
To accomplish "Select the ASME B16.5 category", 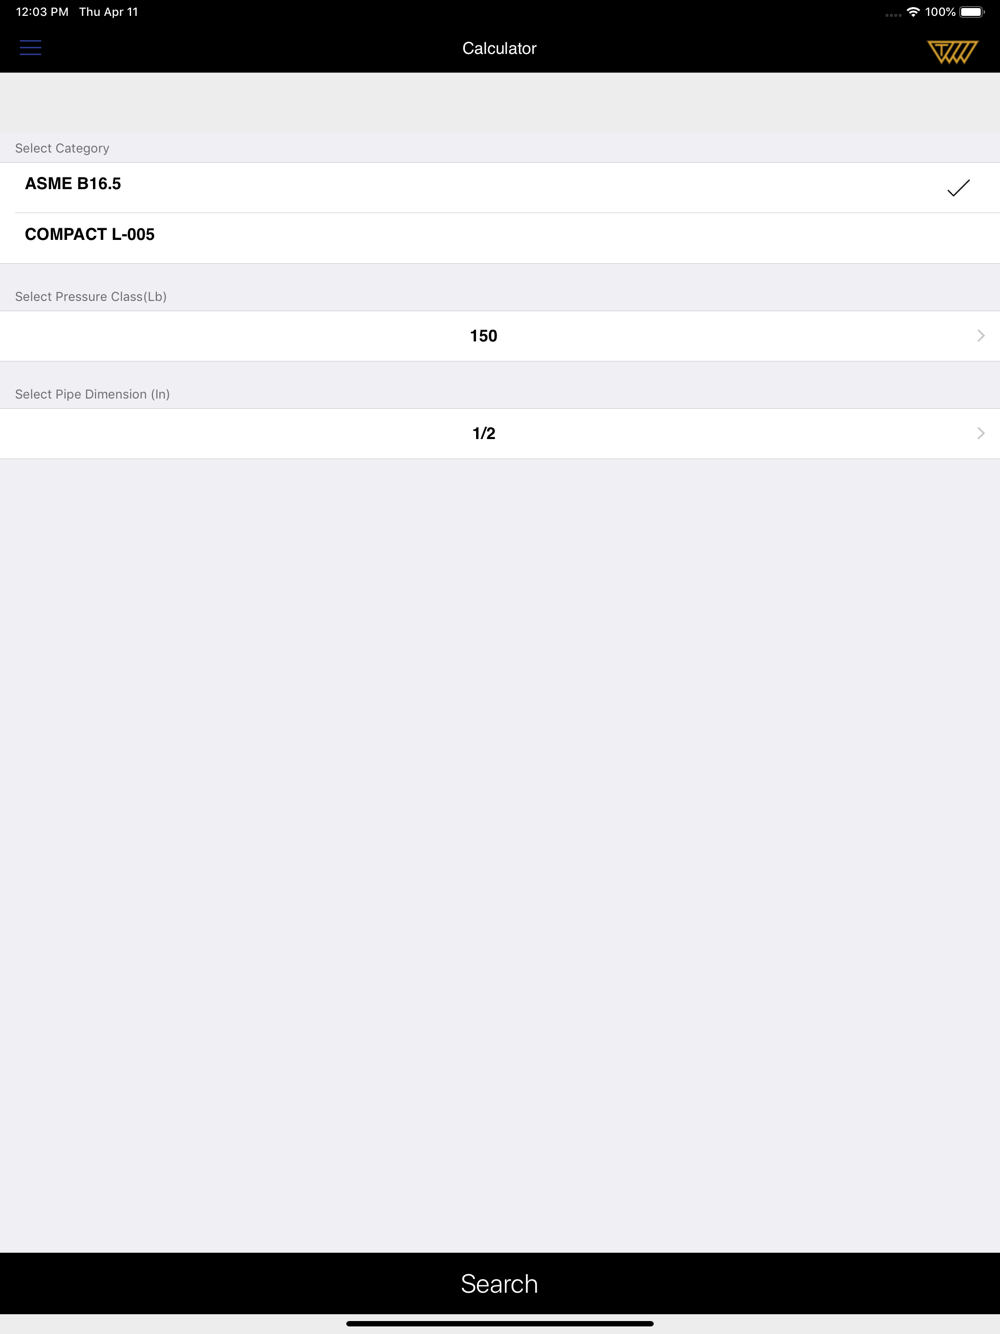I will coord(500,187).
